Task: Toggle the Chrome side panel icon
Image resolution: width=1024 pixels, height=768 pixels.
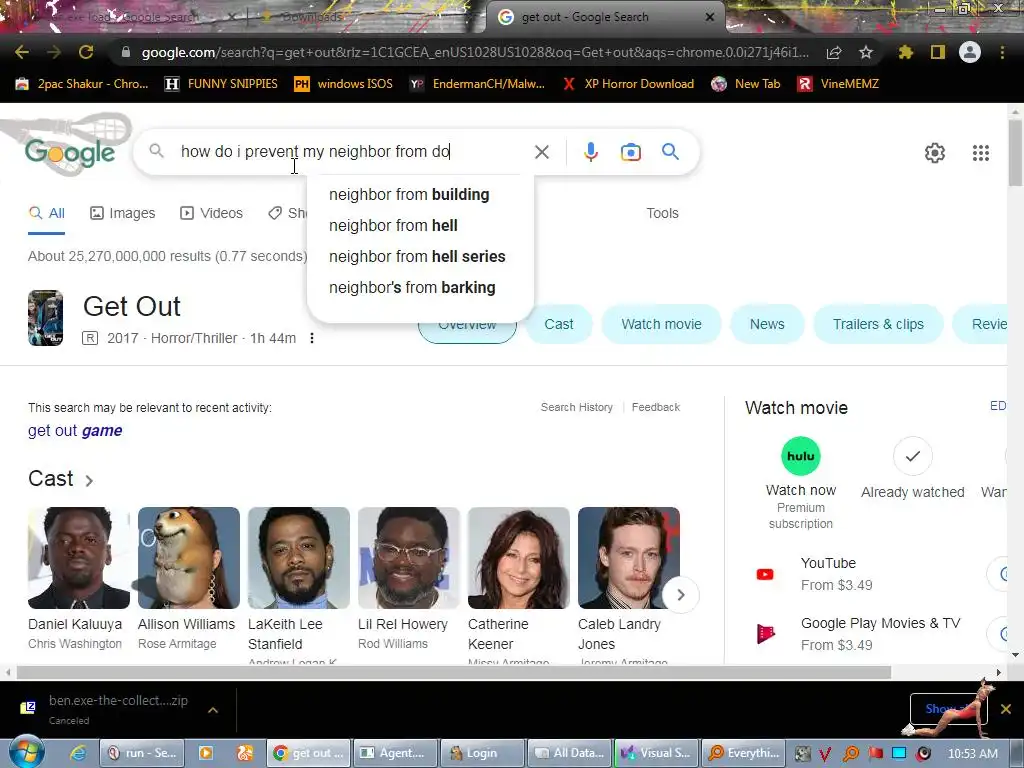Action: 938,52
